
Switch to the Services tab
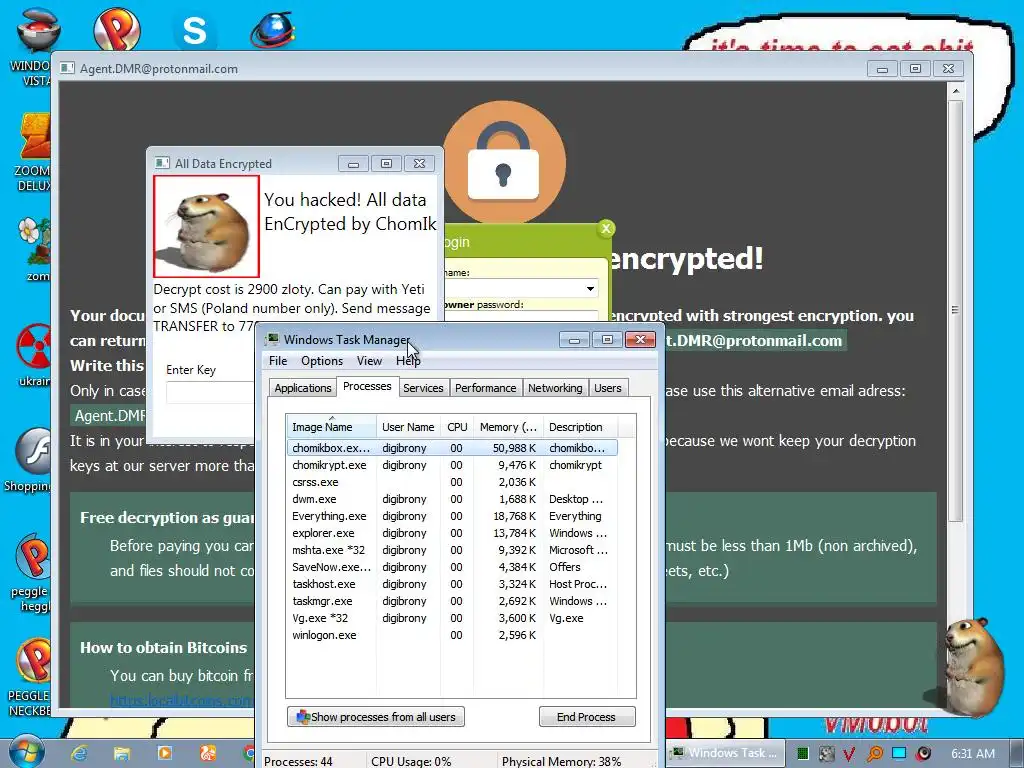423,388
